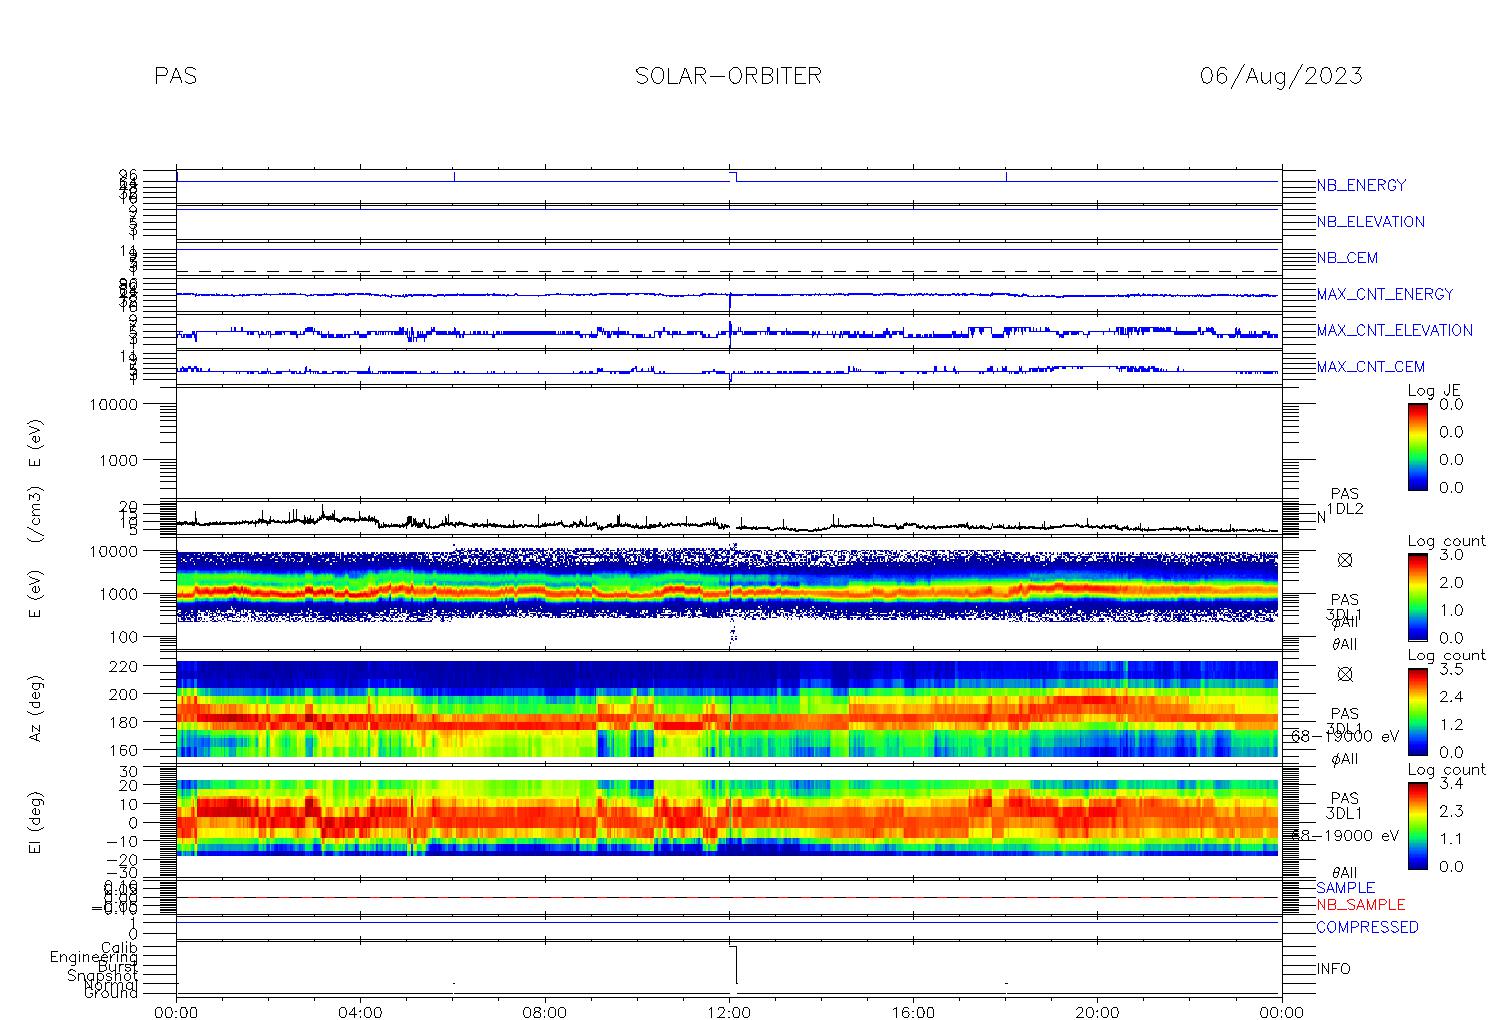Click the N label right of the density plot
Screen dimensions: 1512x1020
click(1321, 518)
